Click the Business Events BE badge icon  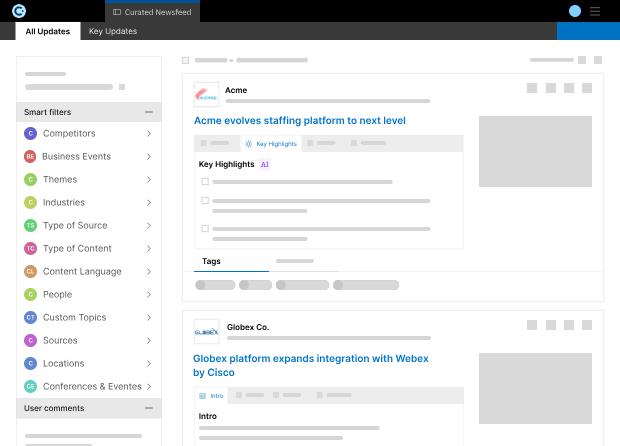(30, 157)
